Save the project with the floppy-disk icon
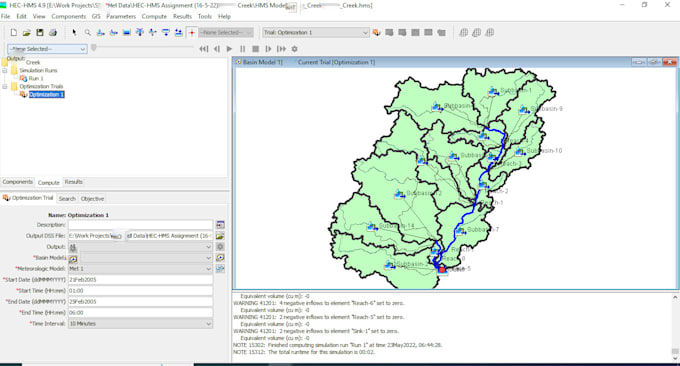This screenshot has height=366, width=680. [39, 33]
